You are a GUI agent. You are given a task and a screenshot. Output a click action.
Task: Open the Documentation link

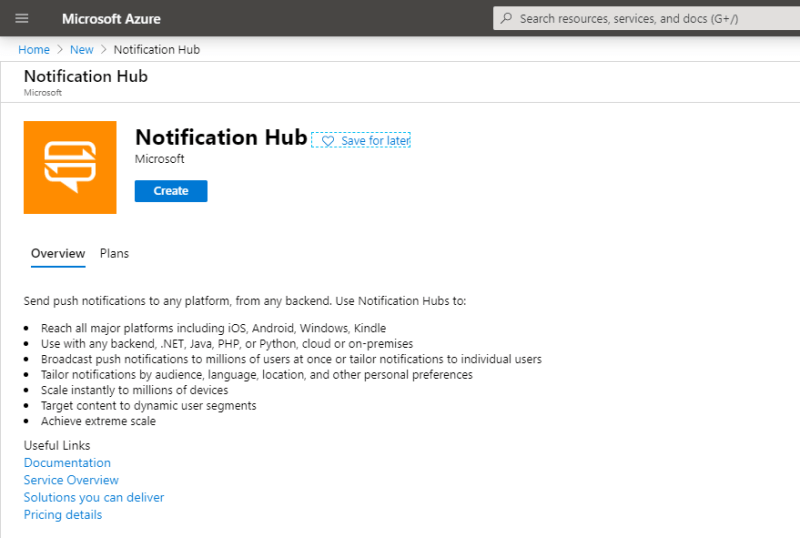[67, 462]
